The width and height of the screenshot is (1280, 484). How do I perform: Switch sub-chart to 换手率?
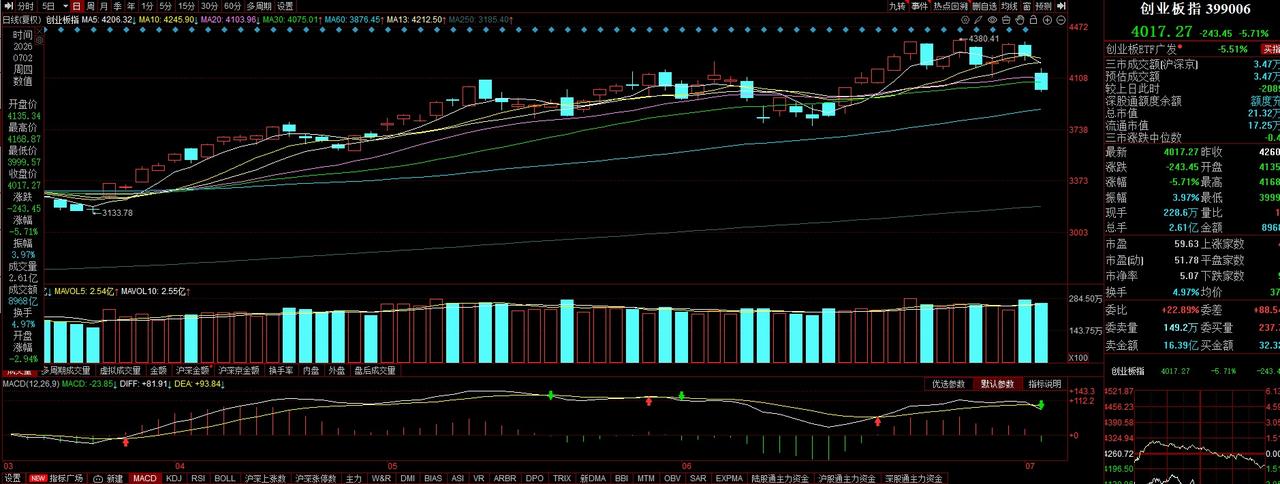[281, 370]
